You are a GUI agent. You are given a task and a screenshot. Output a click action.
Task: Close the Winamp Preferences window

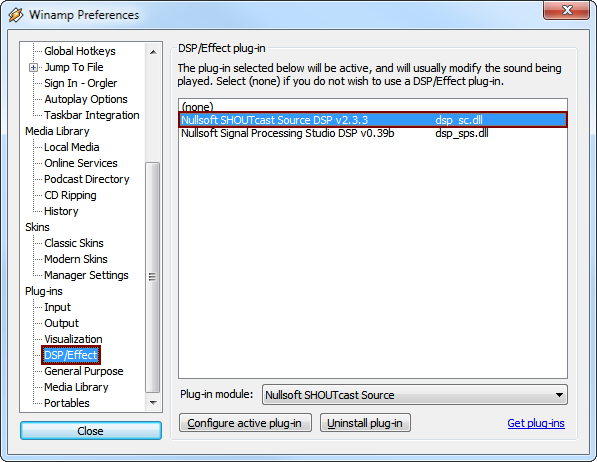[x=567, y=10]
